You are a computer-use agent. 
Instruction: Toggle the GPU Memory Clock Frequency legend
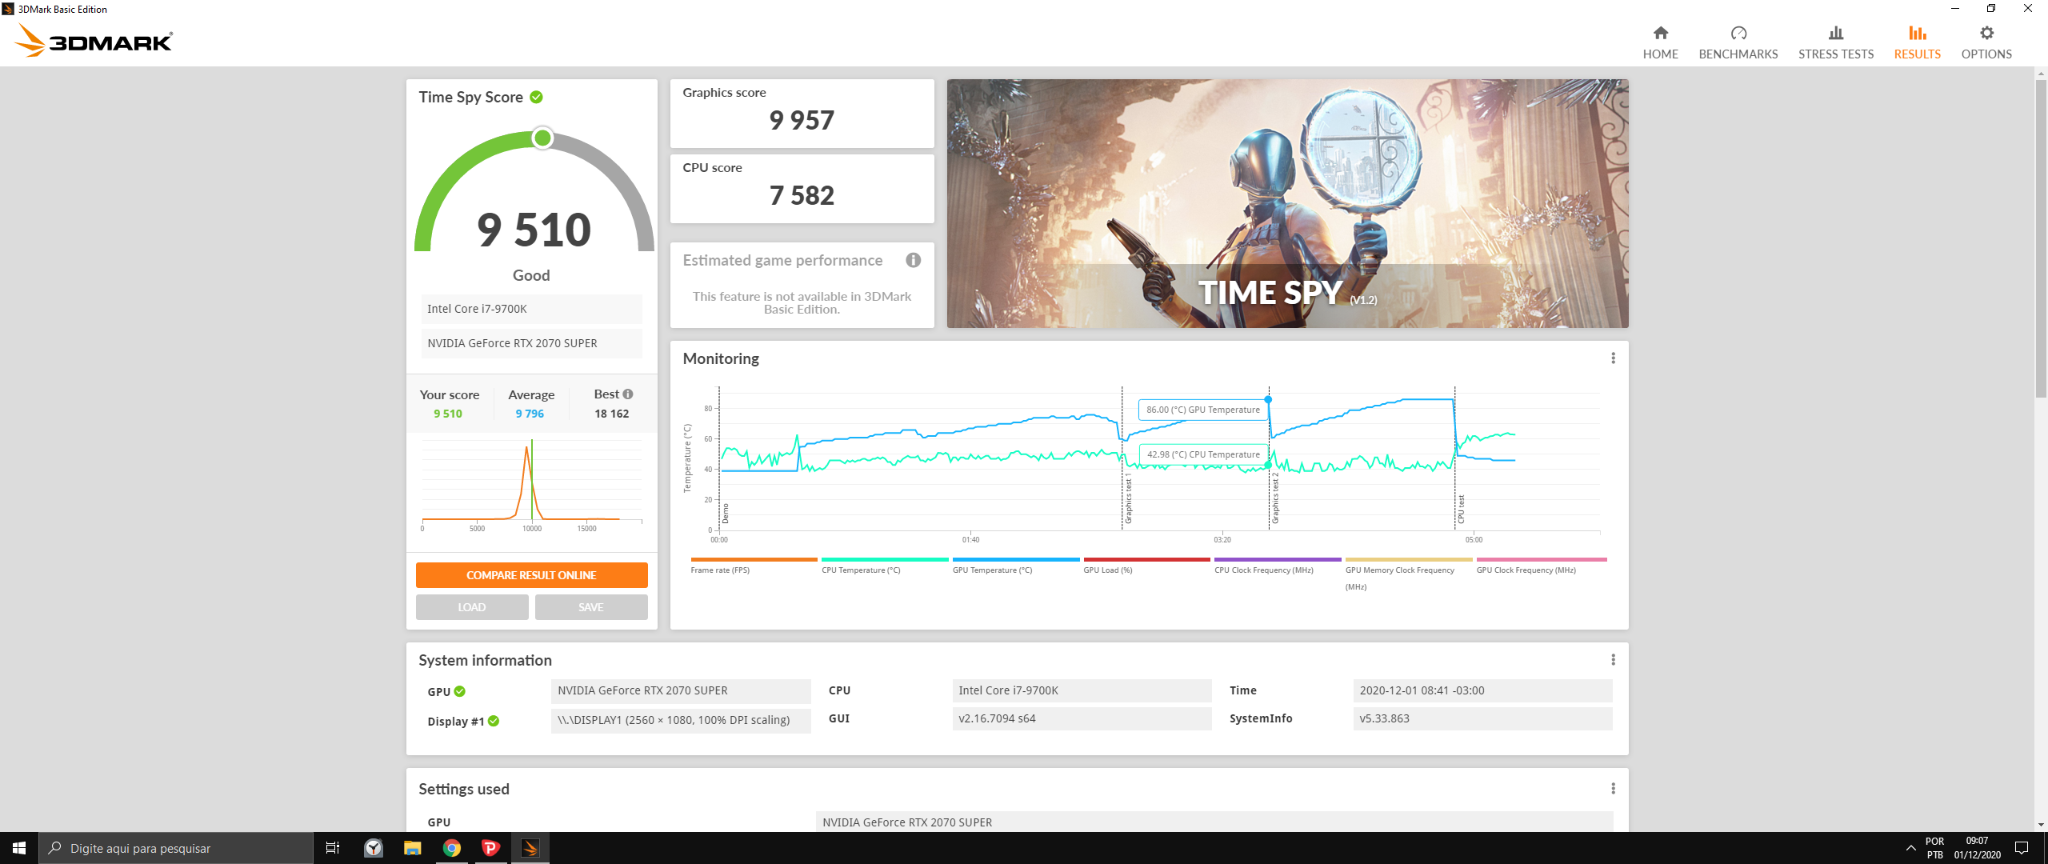point(1408,574)
